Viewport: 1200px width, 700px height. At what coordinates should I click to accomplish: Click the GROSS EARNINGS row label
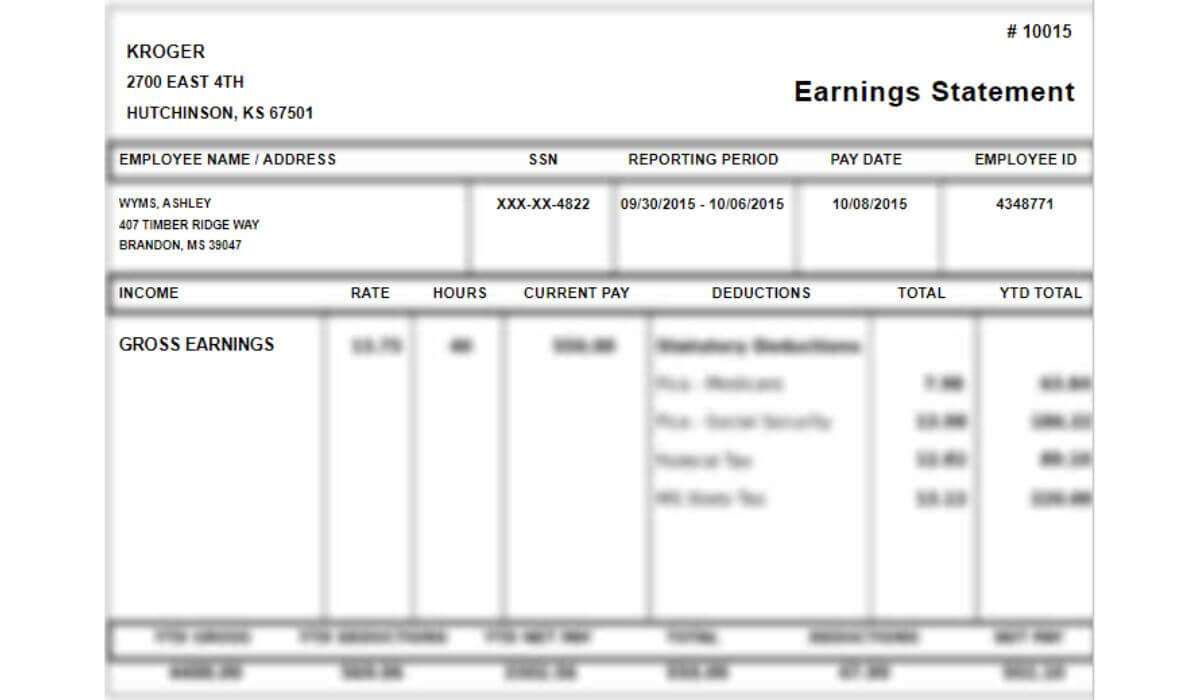(197, 344)
